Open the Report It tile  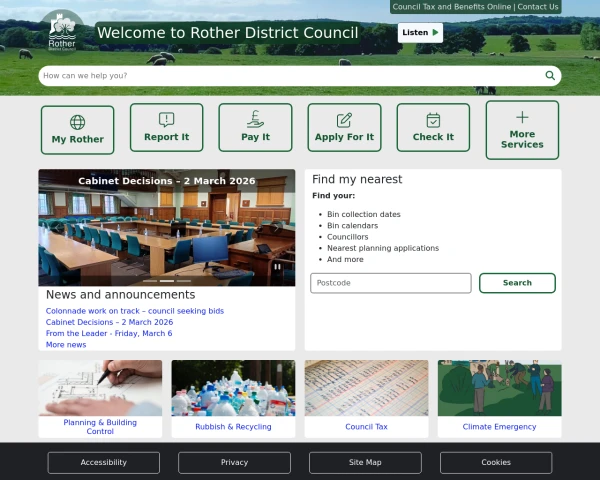(x=166, y=128)
